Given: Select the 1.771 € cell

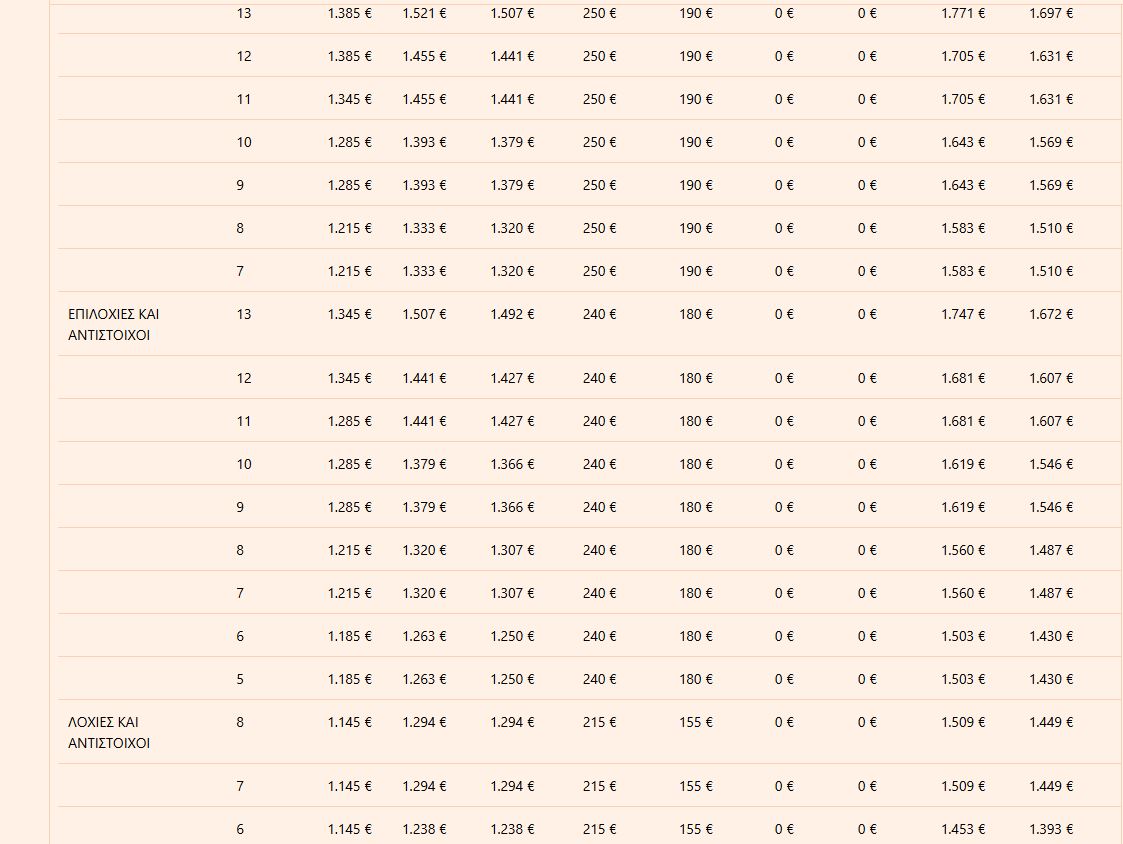Looking at the screenshot, I should (962, 13).
